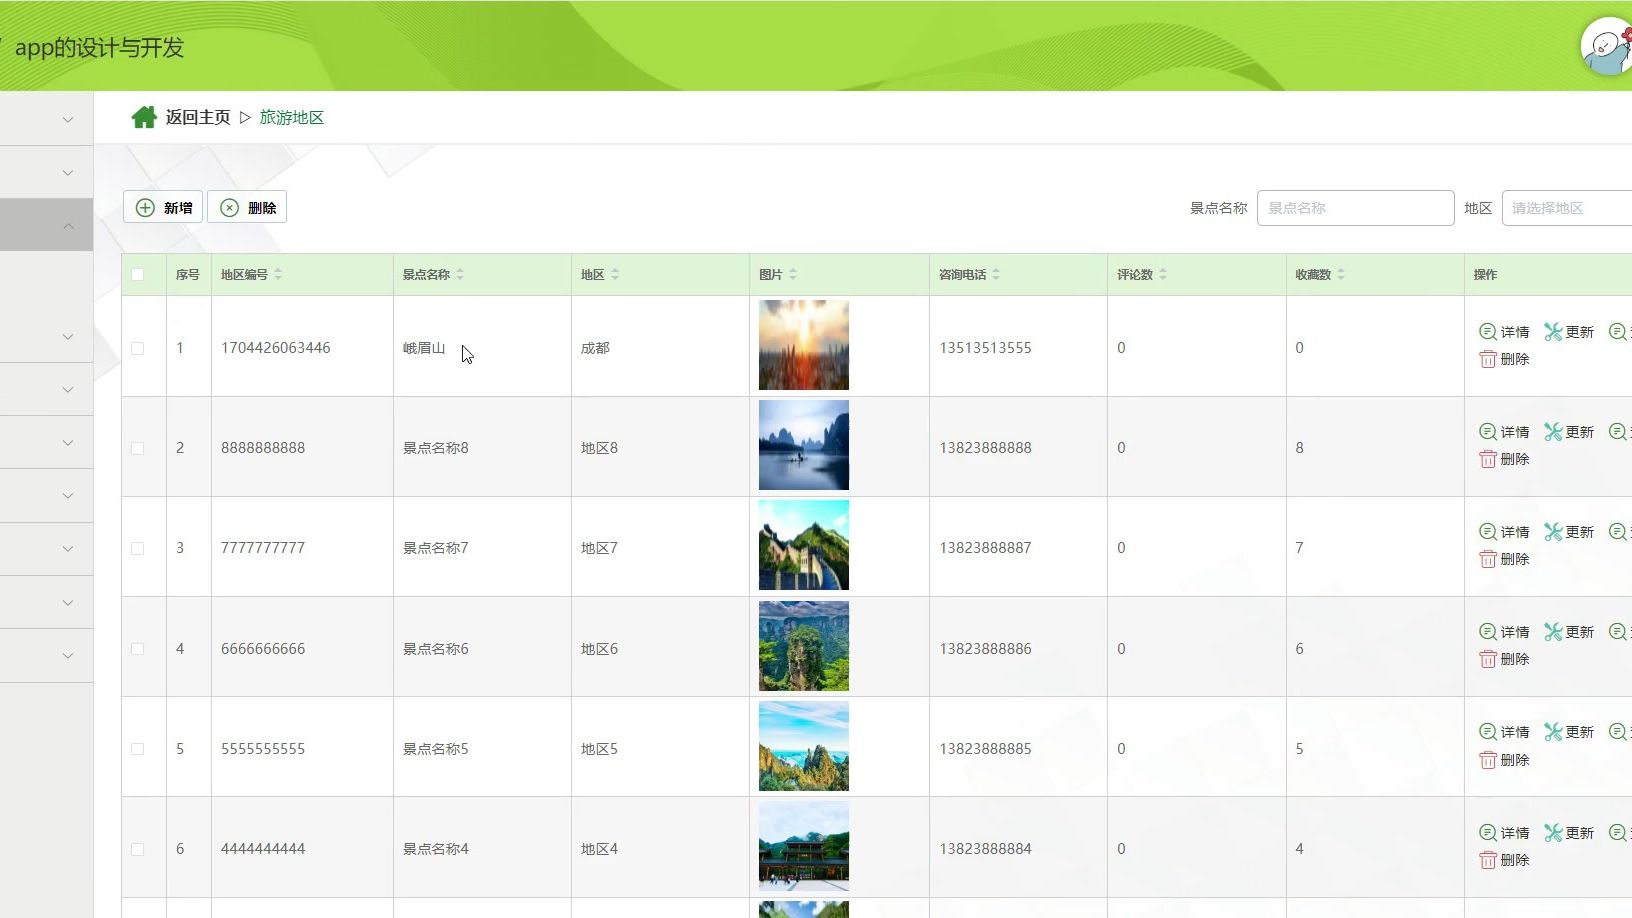This screenshot has height=918, width=1632.
Task: Collapse the highlighted sidebar menu section
Action: [x=68, y=226]
